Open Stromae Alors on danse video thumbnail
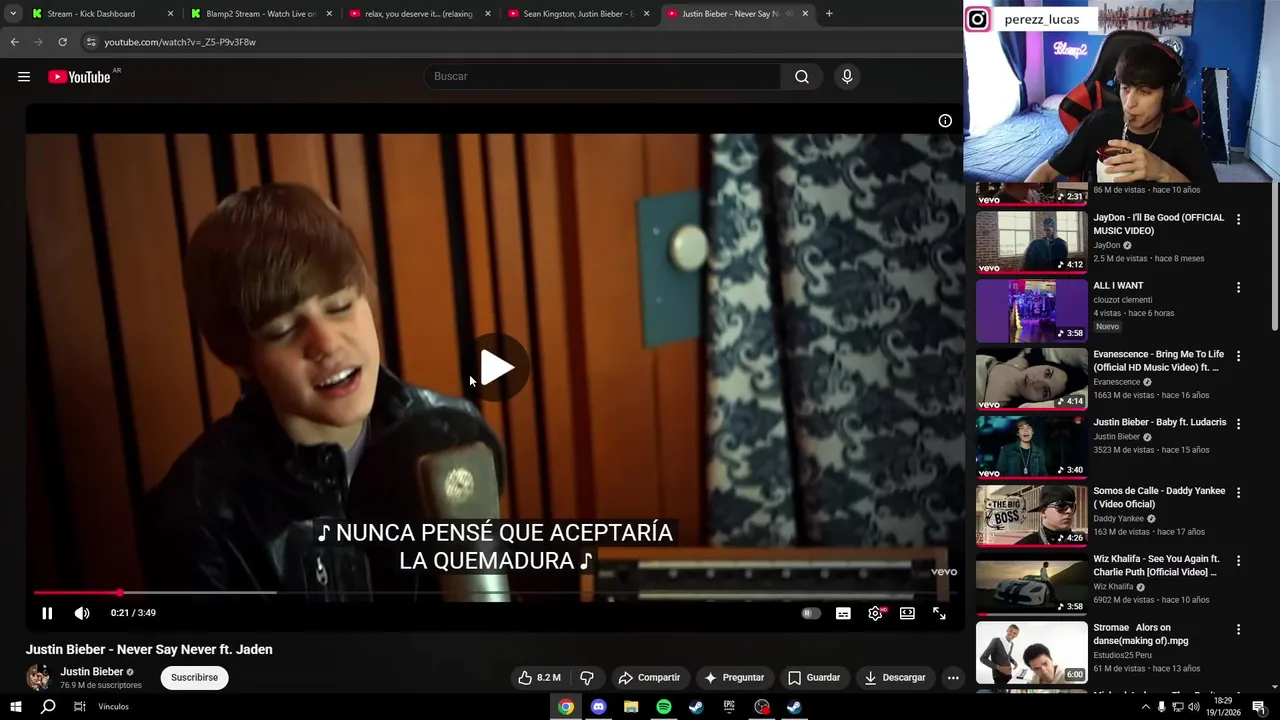This screenshot has width=1280, height=720. tap(1031, 652)
